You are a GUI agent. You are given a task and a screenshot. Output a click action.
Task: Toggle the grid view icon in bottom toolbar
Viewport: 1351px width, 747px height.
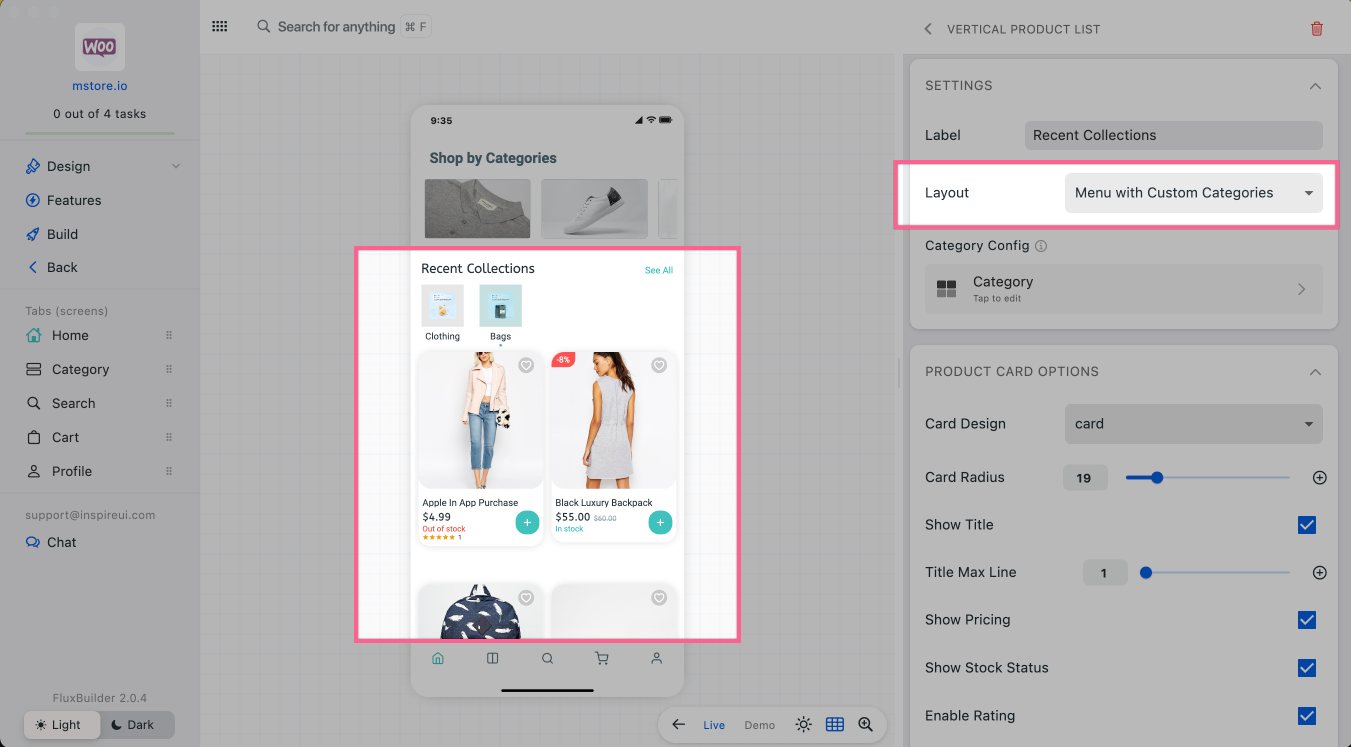click(835, 725)
